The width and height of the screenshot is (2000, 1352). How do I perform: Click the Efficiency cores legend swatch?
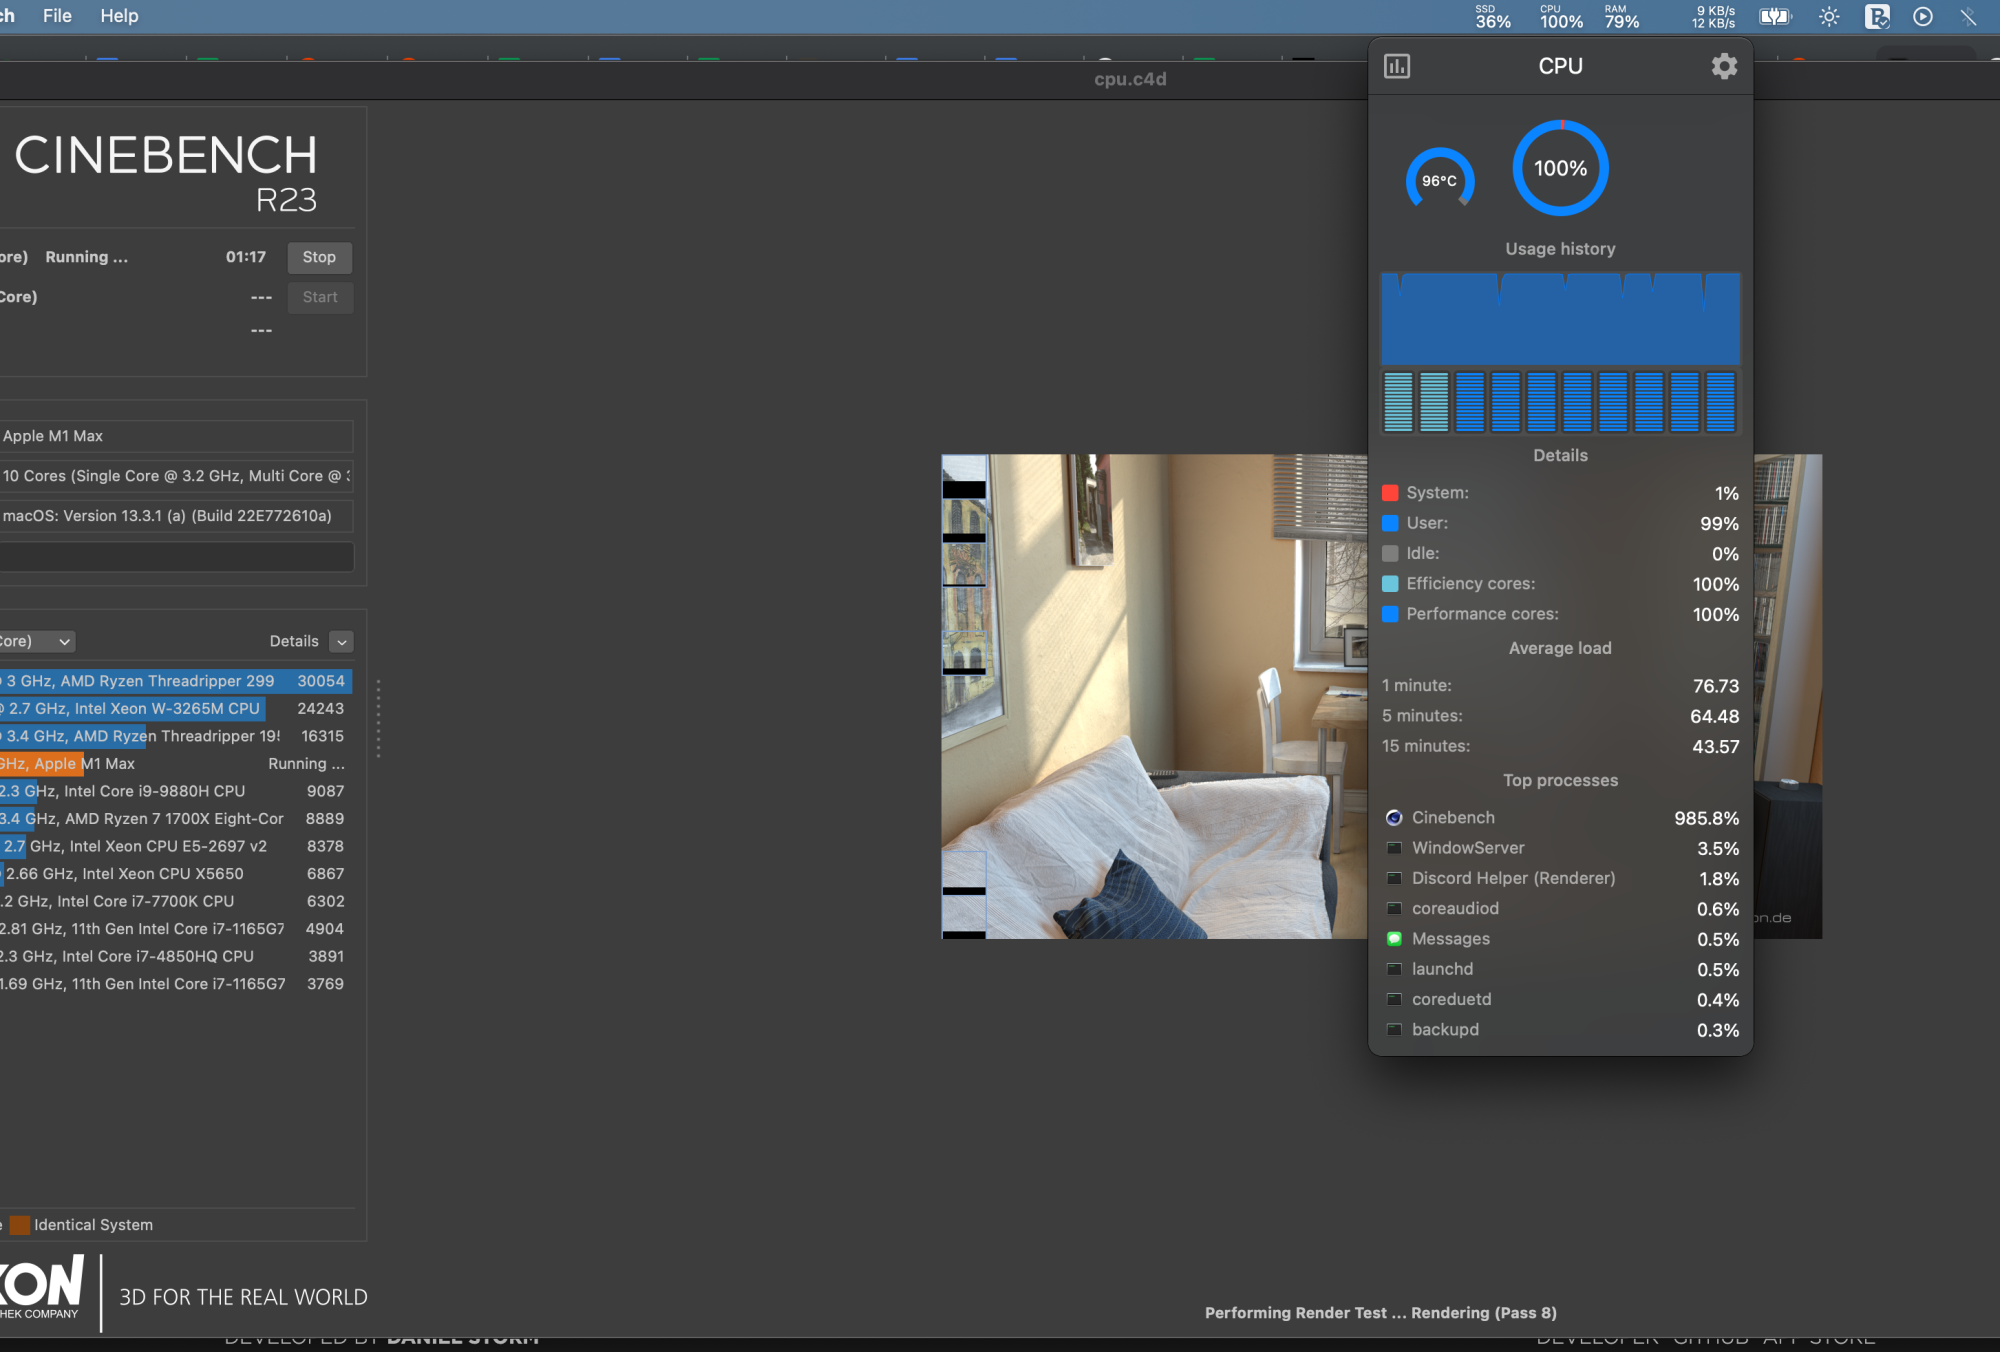pos(1390,584)
